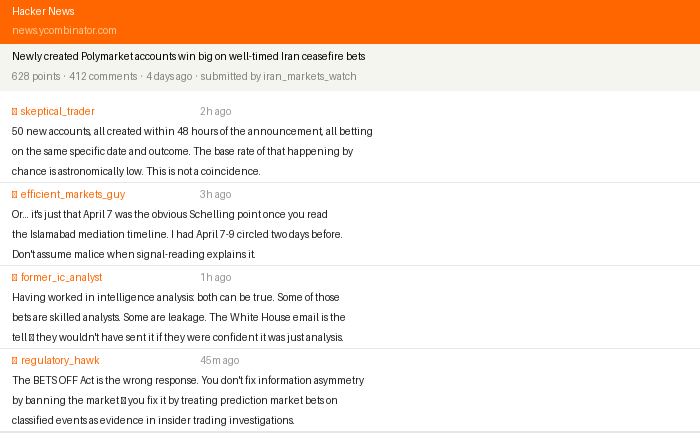
Task: Open the news.ycombinator.com site link
Action: click(64, 30)
